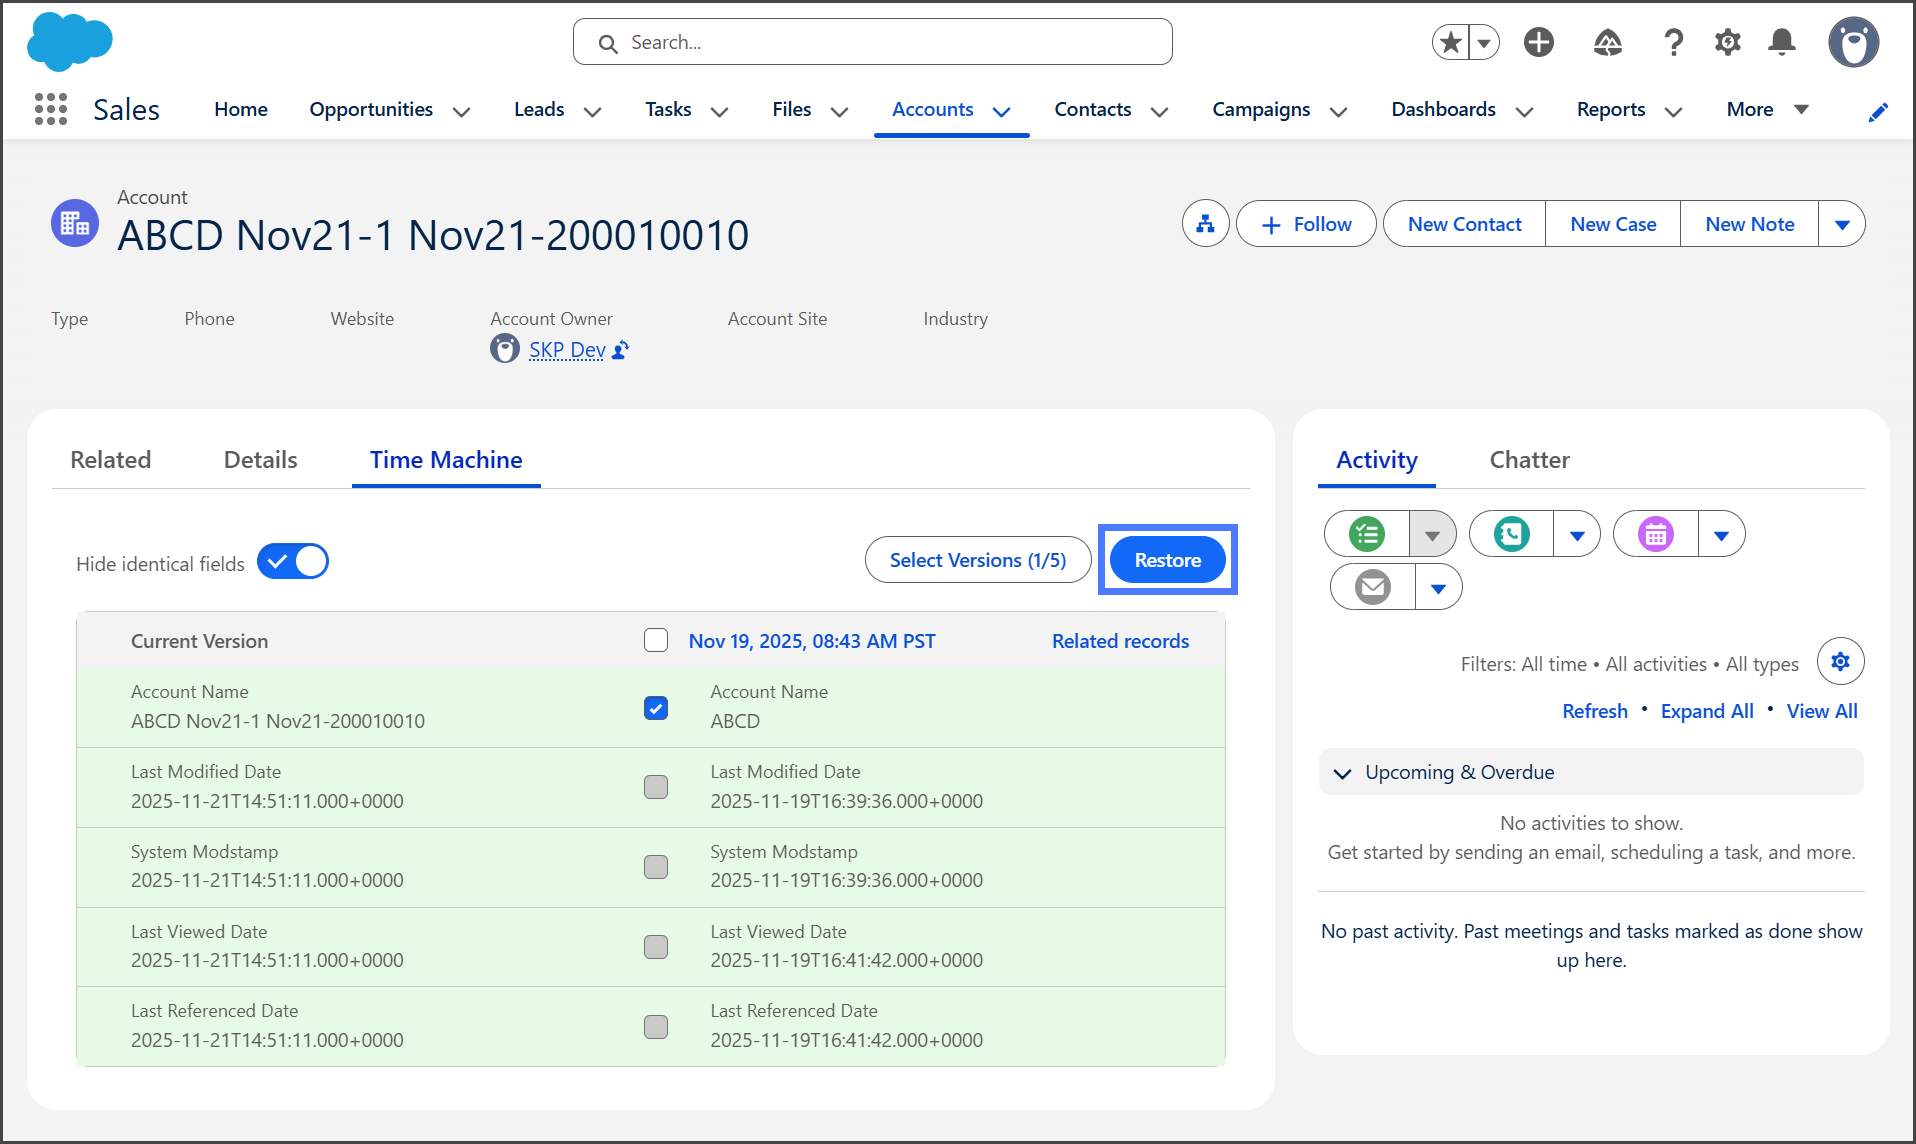Viewport: 1916px width, 1144px height.
Task: Collapse the Upcoming & Overdue section
Action: (1343, 773)
